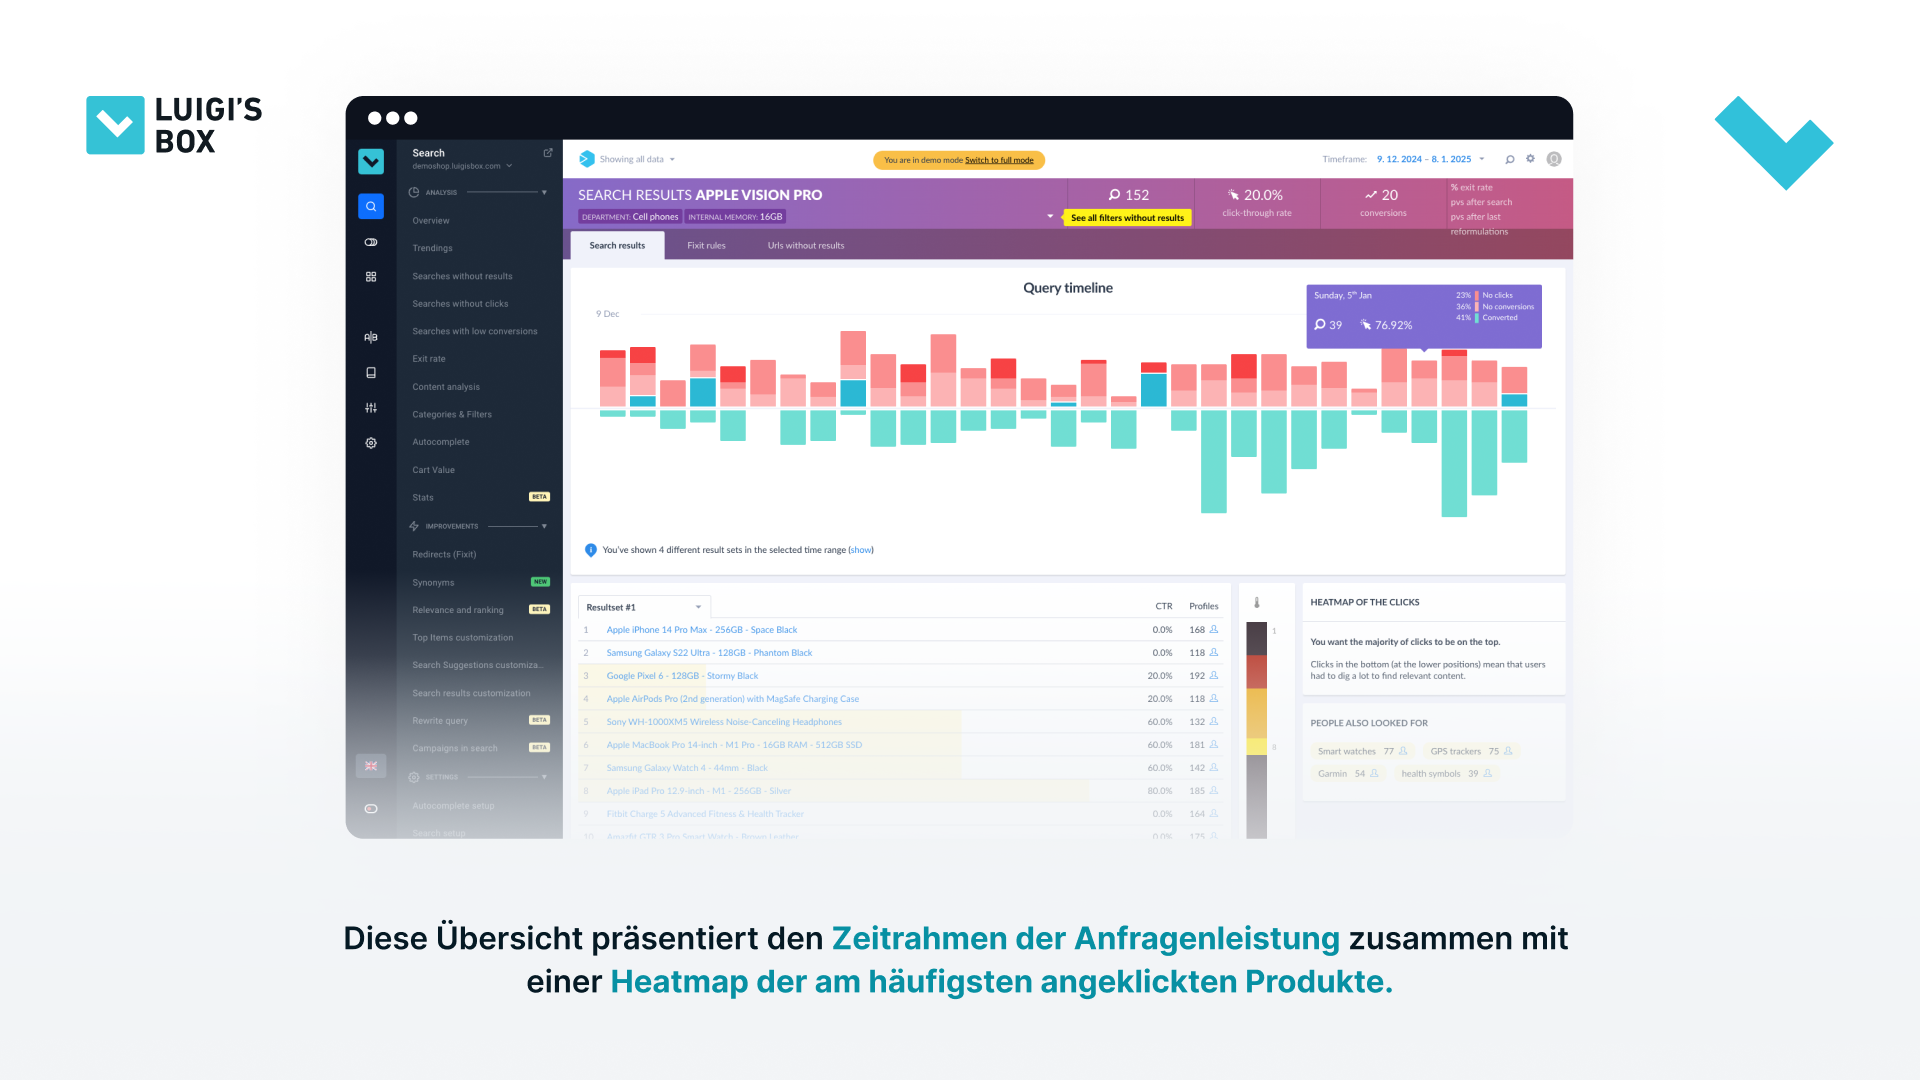Screen dimensions: 1920x1080
Task: Switch to the Fixit rules tab
Action: tap(706, 246)
